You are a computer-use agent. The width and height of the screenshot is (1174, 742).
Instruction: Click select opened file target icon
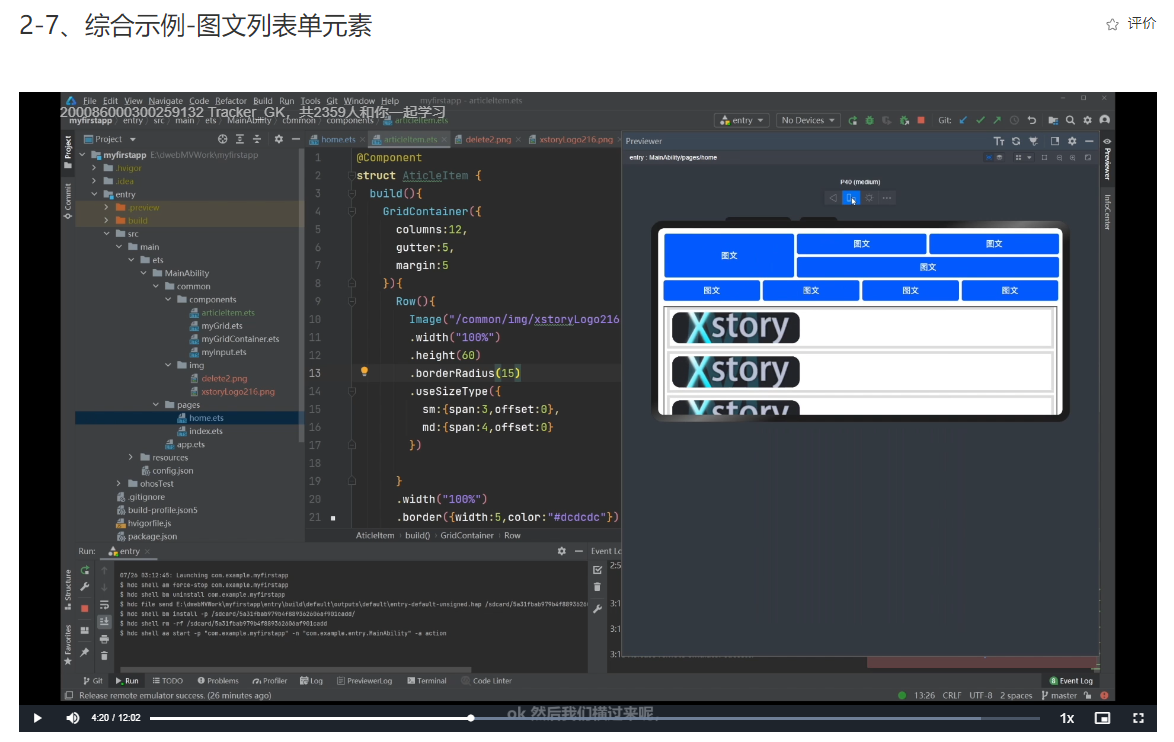222,139
